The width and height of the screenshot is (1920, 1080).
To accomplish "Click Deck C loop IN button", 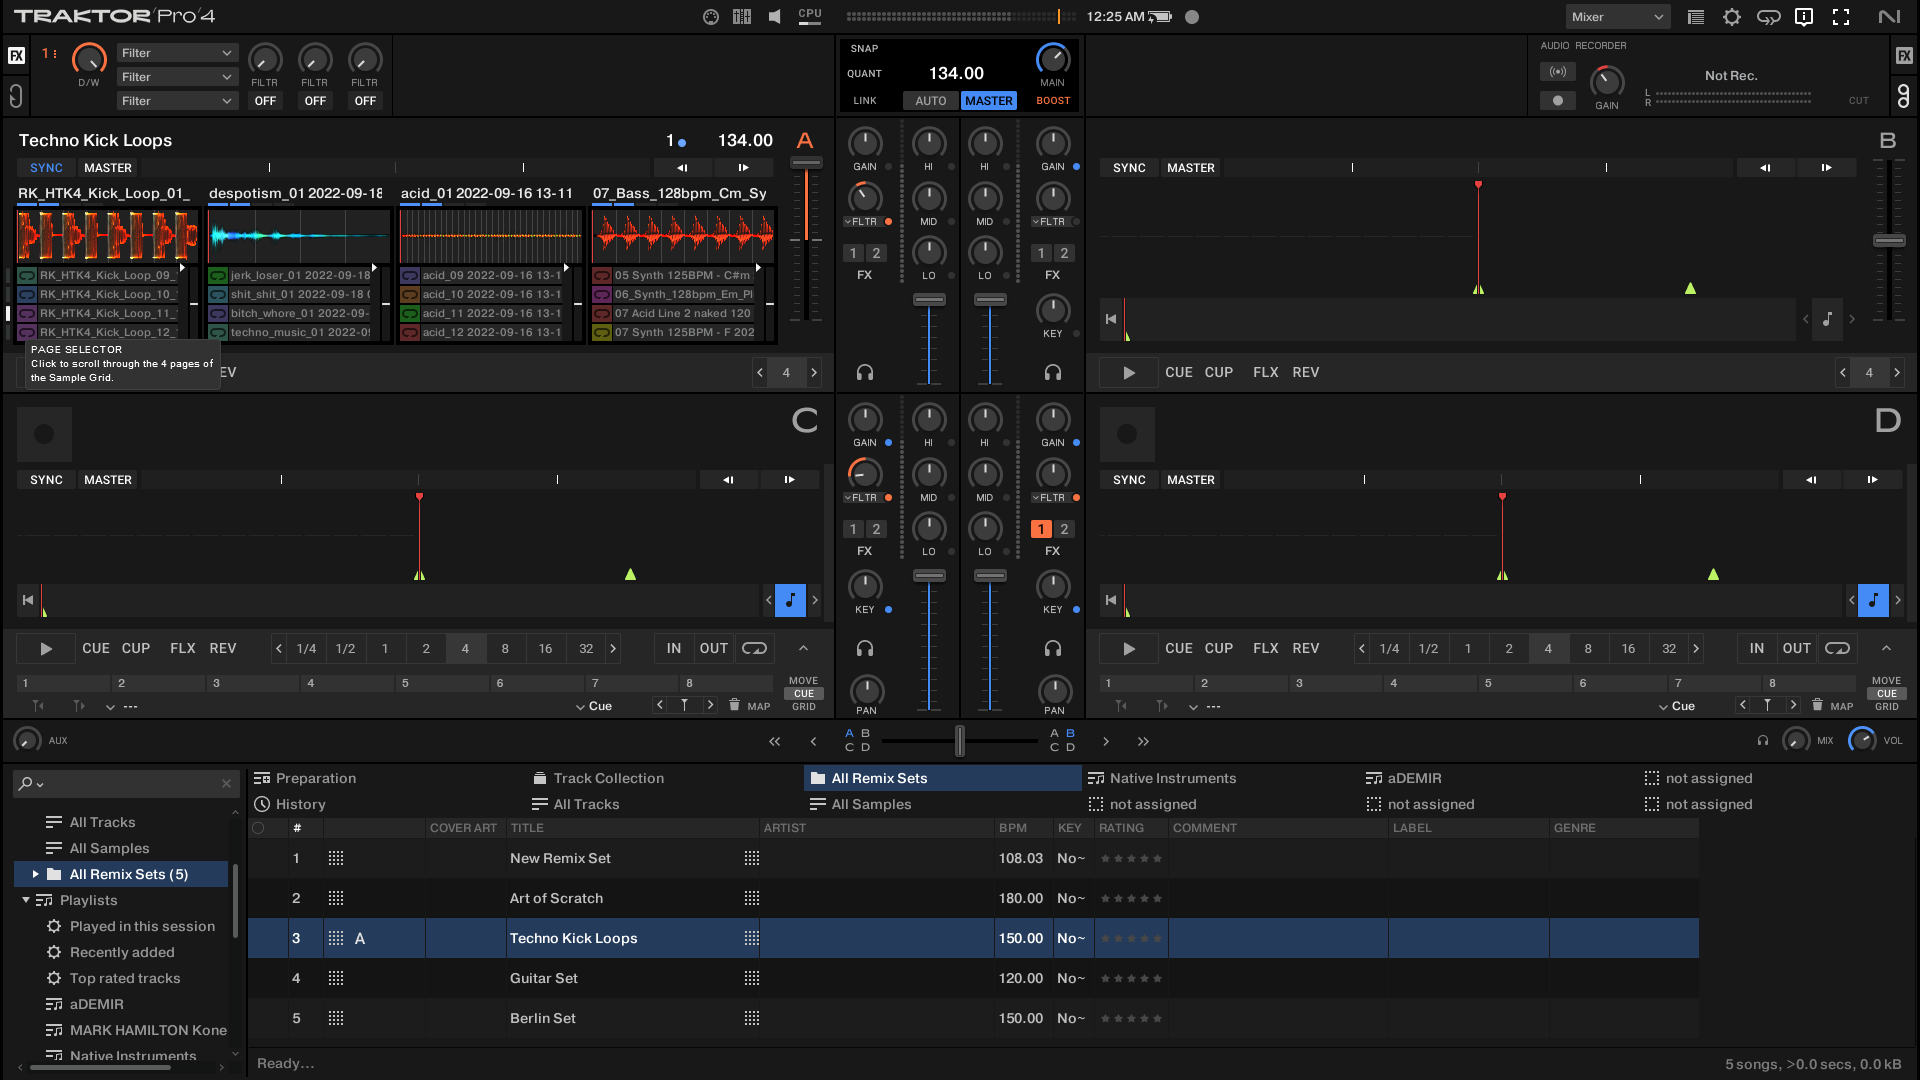I will (674, 648).
